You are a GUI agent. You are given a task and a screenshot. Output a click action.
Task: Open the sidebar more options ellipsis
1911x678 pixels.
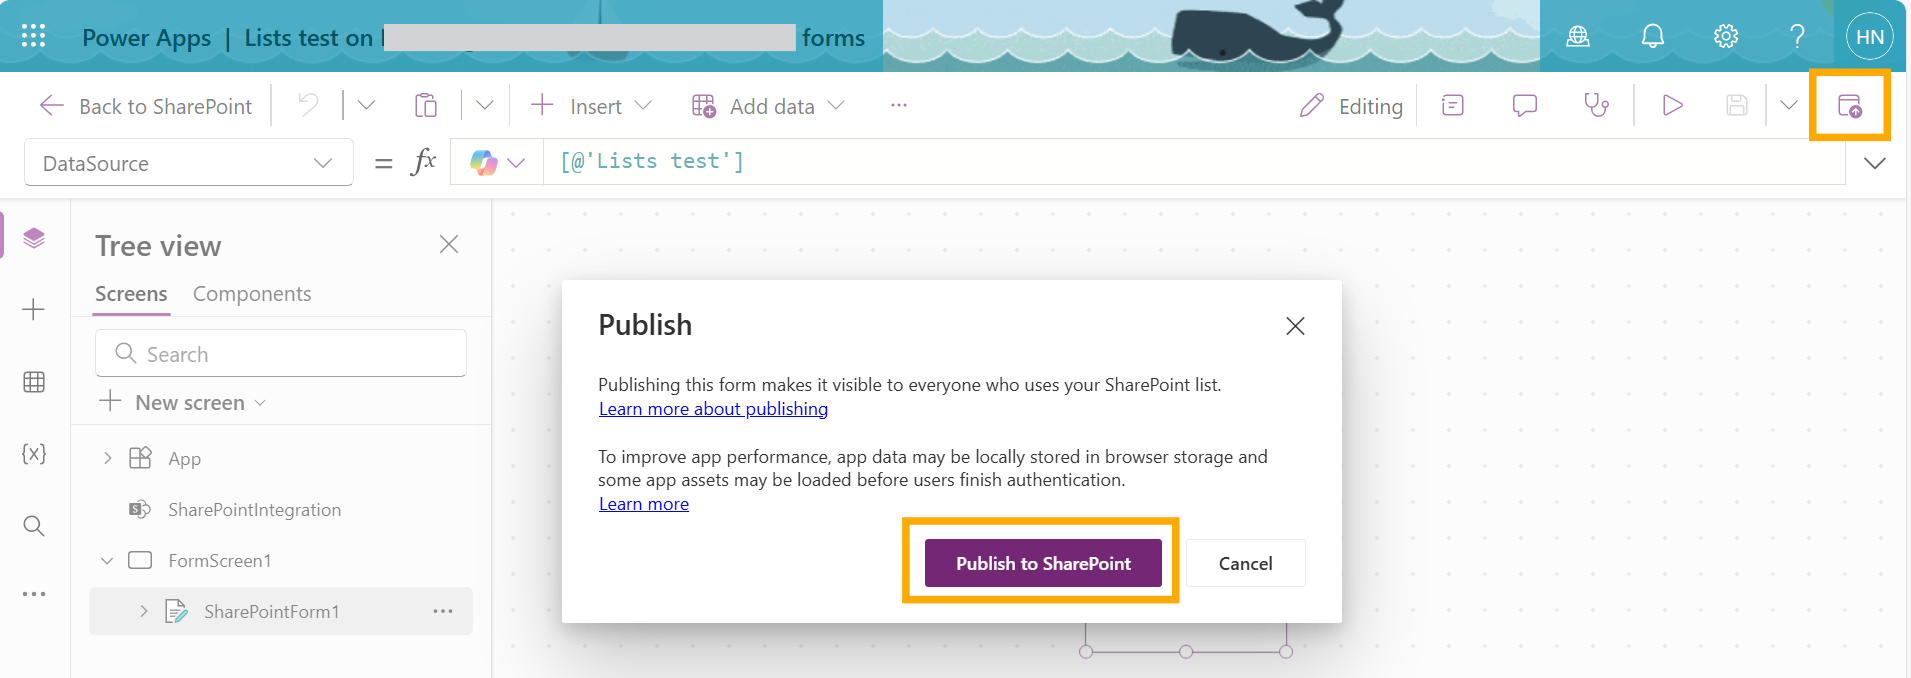(x=34, y=594)
